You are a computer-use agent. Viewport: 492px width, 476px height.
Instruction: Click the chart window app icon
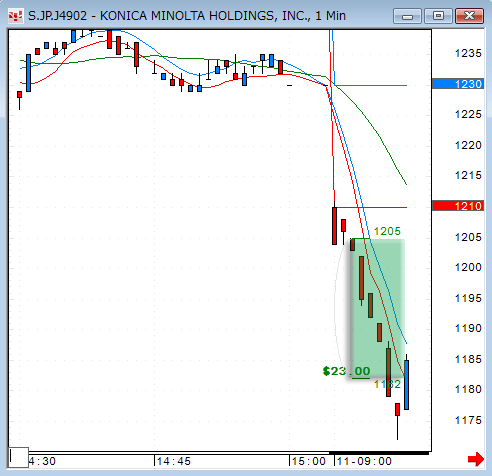[x=15, y=16]
